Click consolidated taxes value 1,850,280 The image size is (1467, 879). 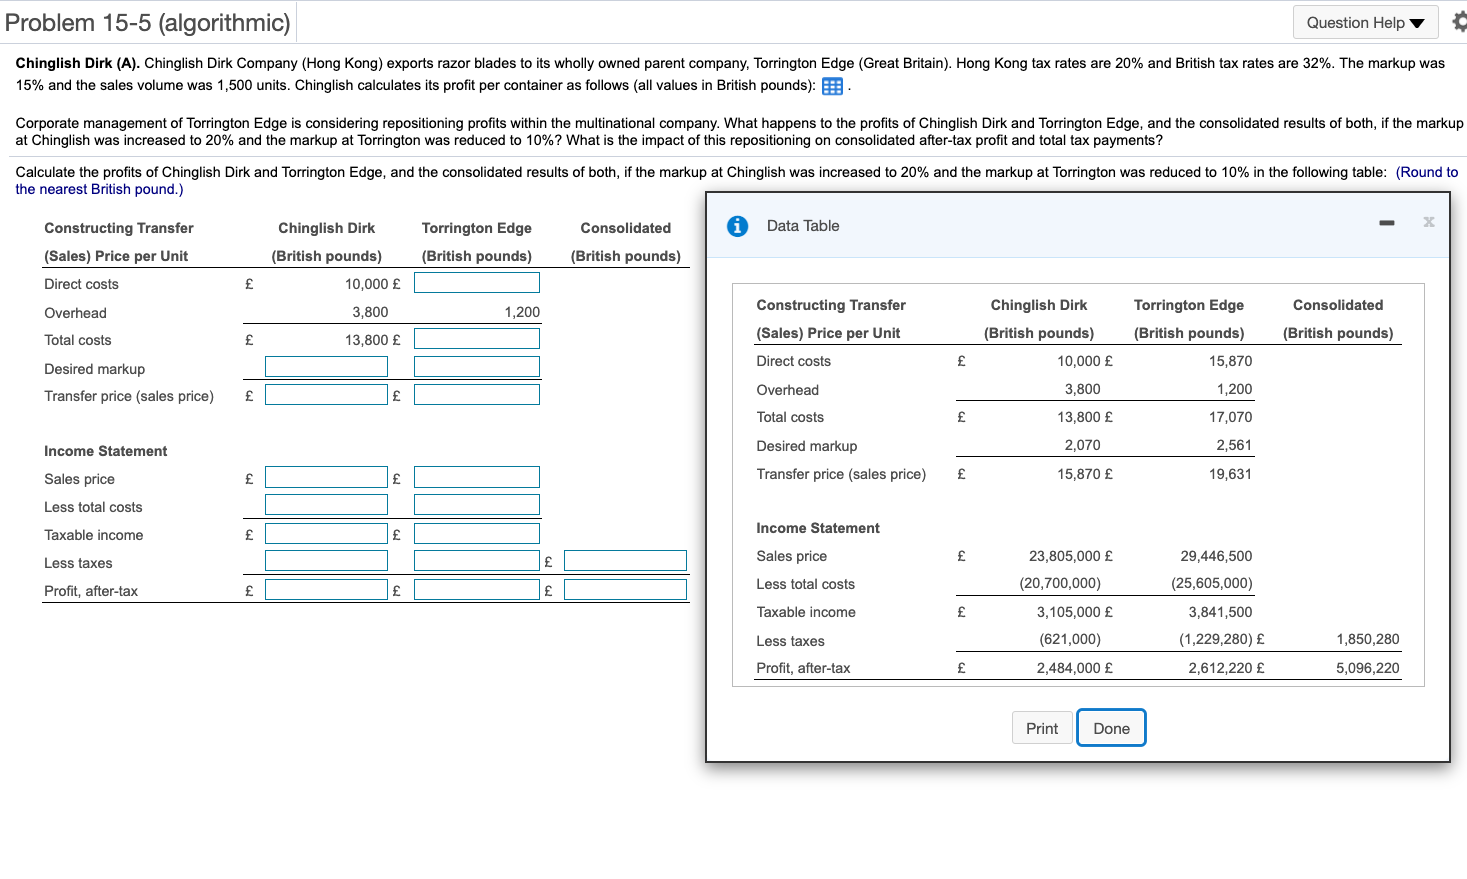click(1368, 639)
